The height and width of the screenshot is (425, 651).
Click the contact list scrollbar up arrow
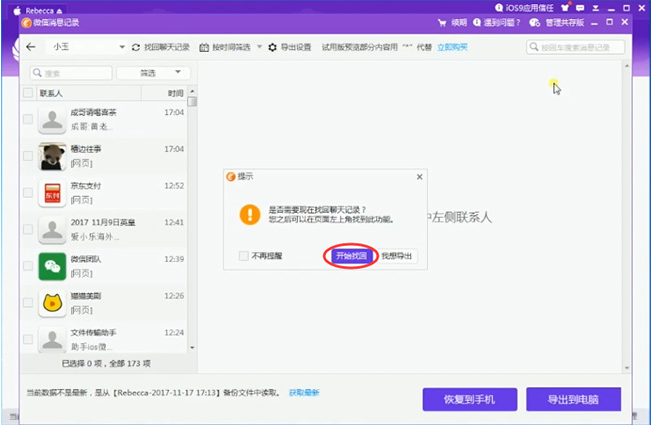click(x=192, y=91)
